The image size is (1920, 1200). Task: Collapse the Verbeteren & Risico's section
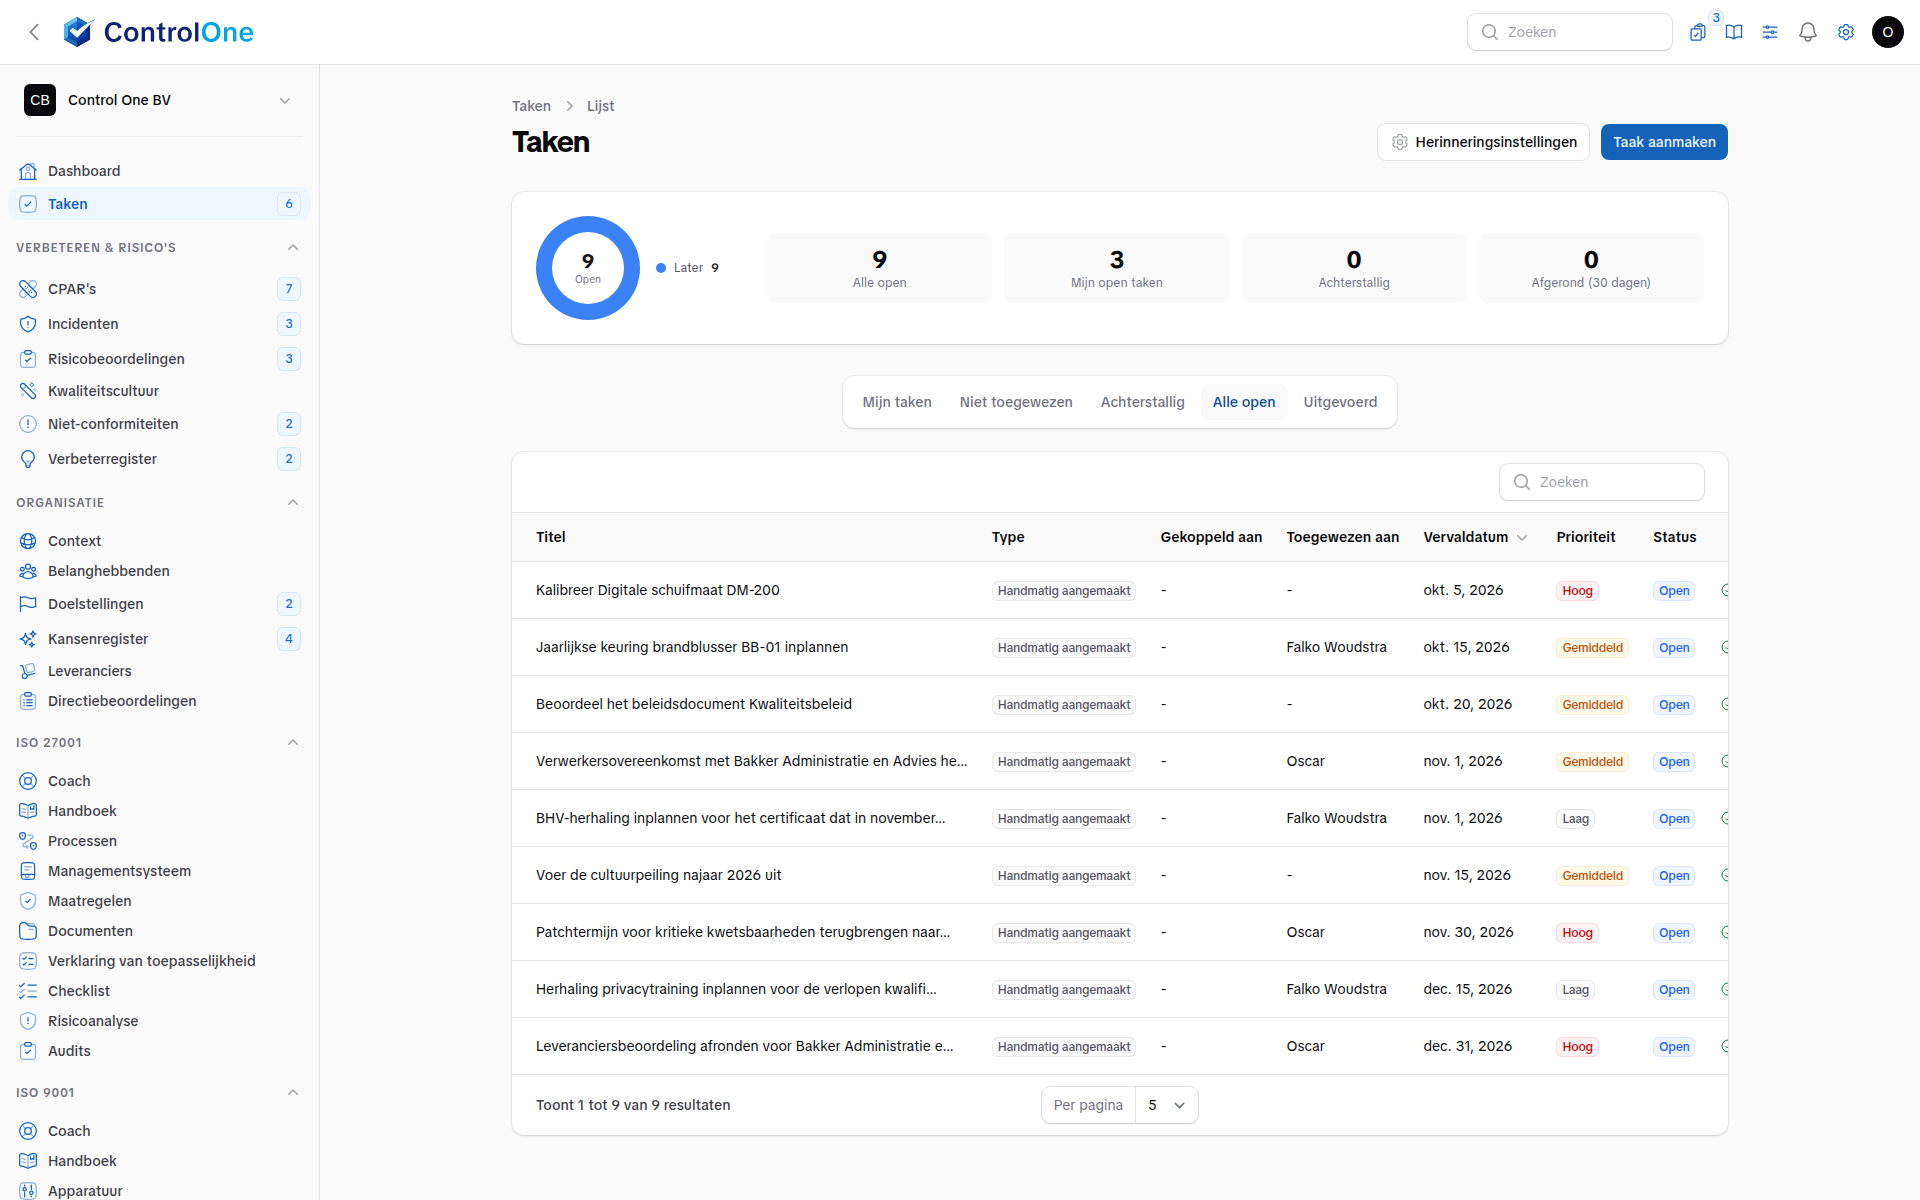click(x=293, y=248)
